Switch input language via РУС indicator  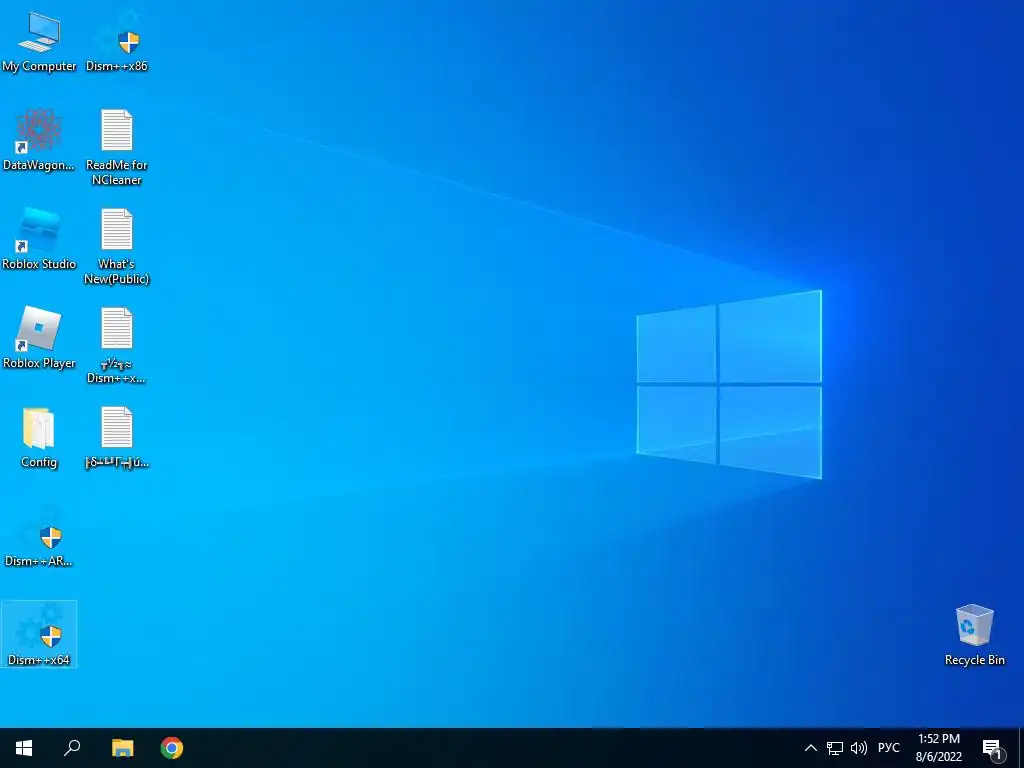point(889,748)
